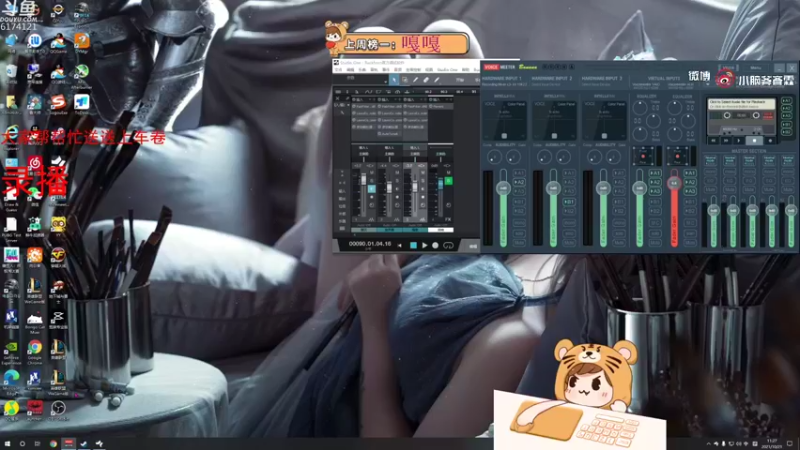Expand the first channel's insert dropdown in Studio One

pos(370,99)
